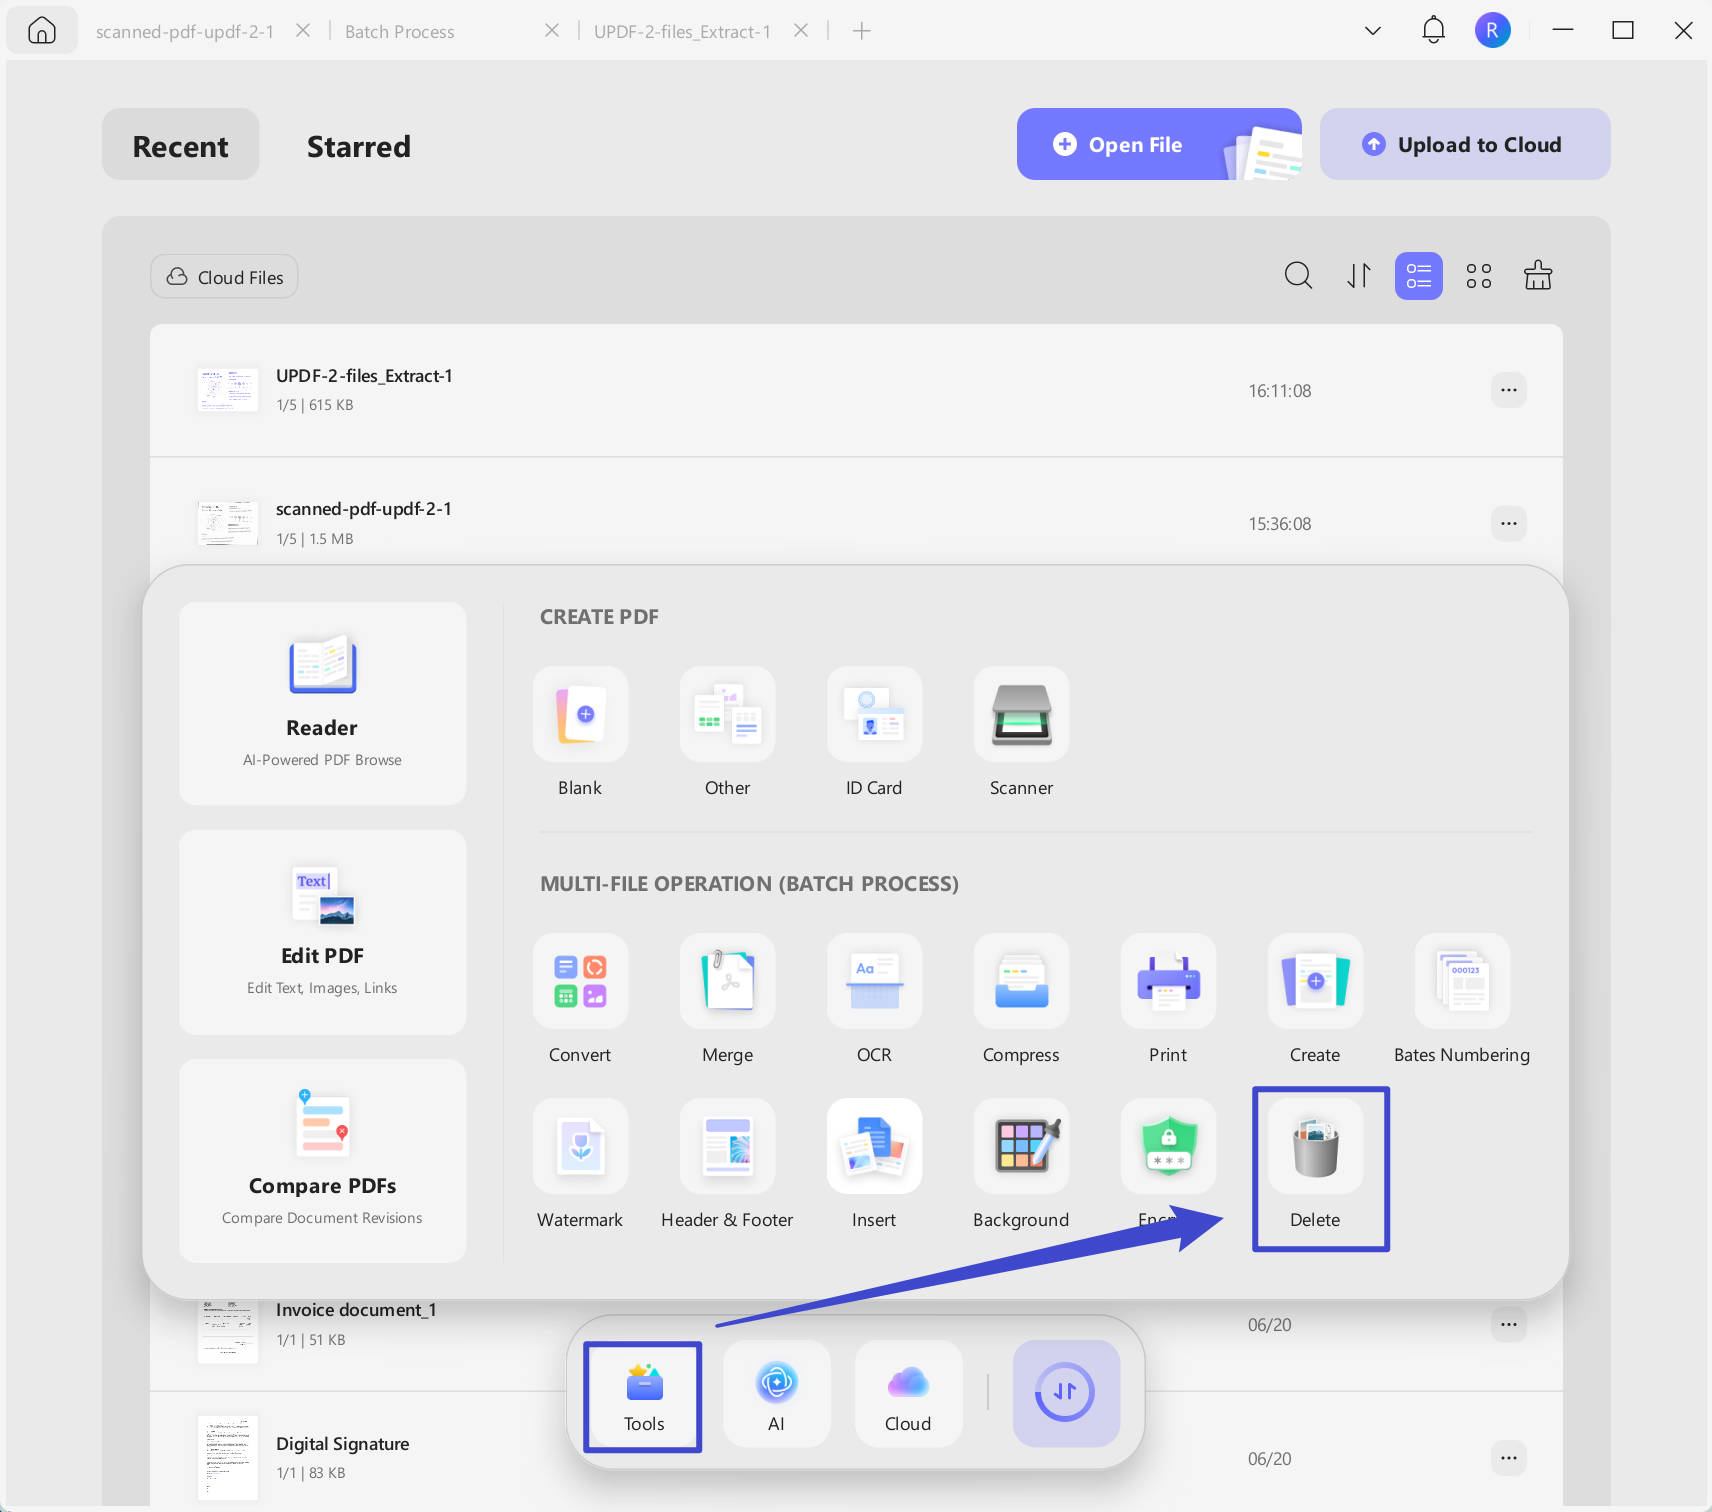Open scanned-pdf-updf-2-1 file thumbnail

(228, 523)
